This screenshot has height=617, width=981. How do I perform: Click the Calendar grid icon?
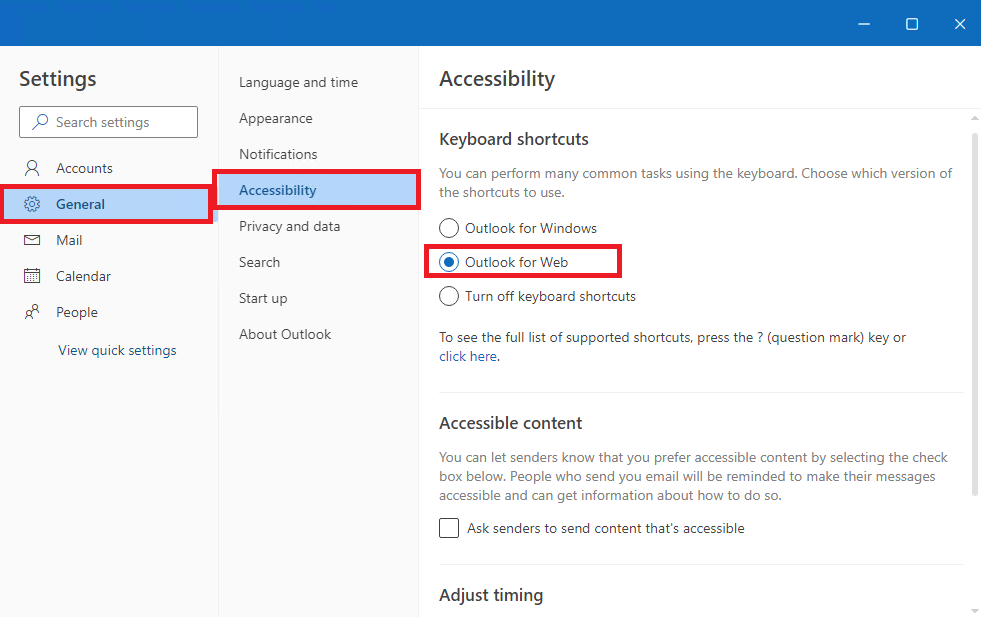[x=32, y=276]
